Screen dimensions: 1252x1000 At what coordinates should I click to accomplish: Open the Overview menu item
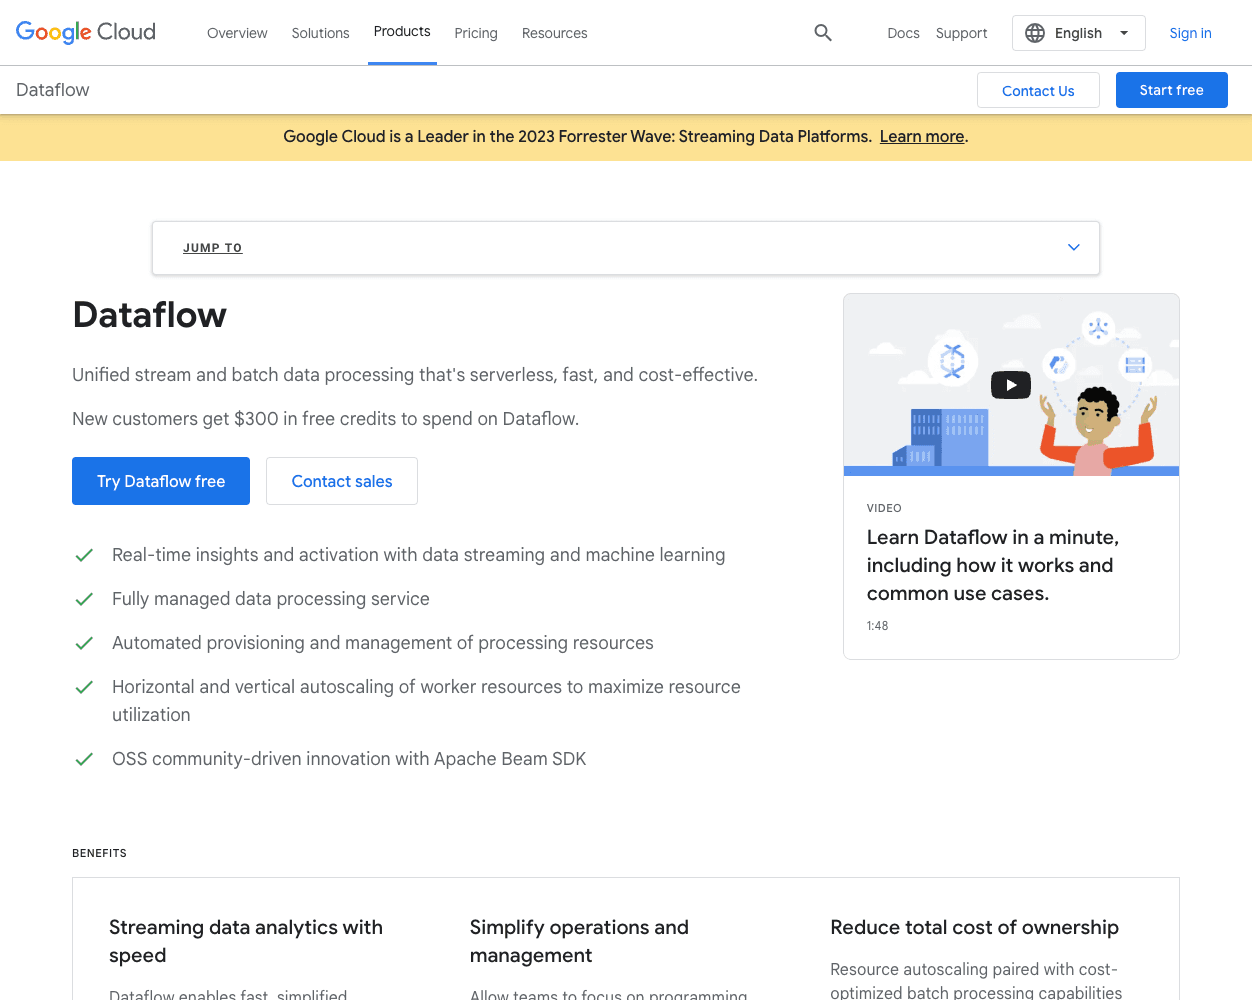237,33
